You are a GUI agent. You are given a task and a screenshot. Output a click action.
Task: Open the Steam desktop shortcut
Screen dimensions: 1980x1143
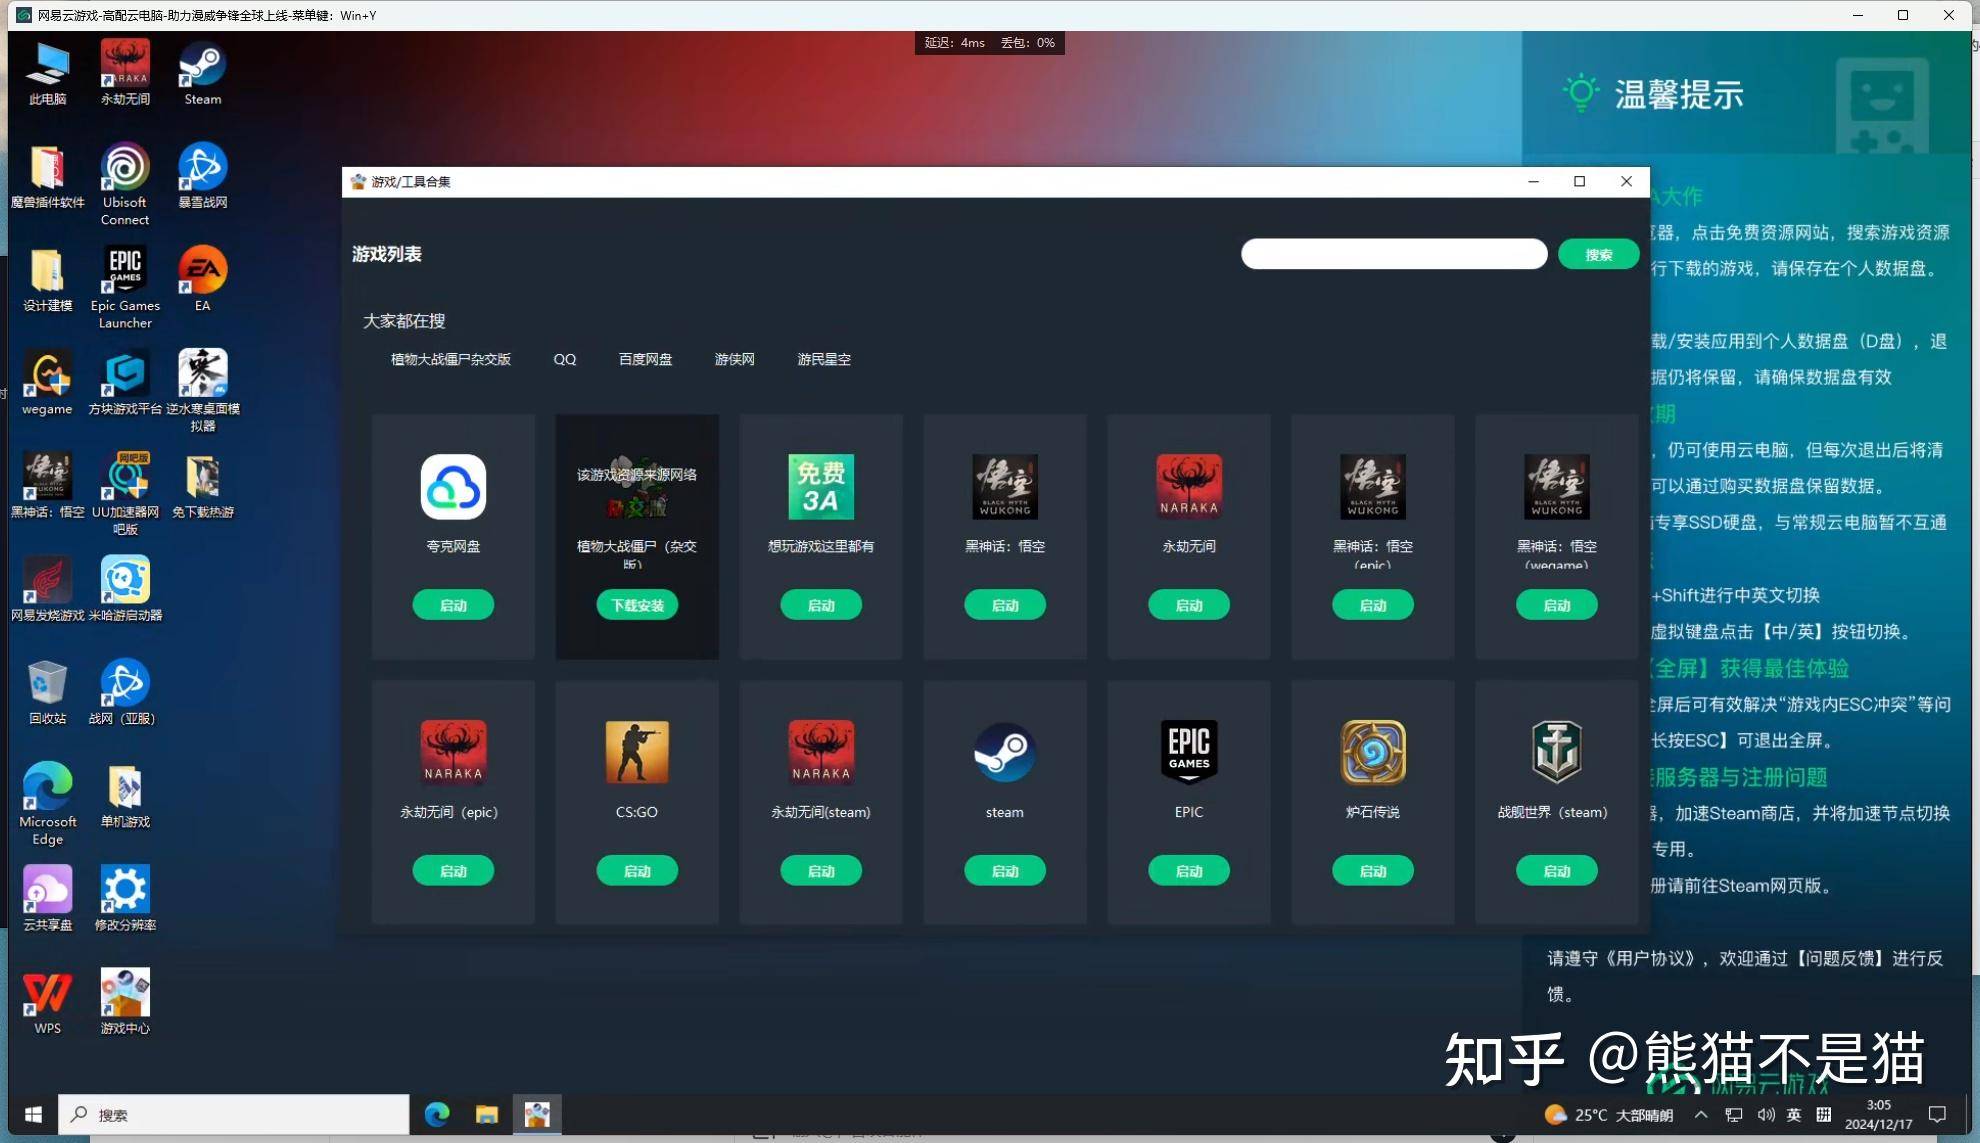[x=202, y=72]
